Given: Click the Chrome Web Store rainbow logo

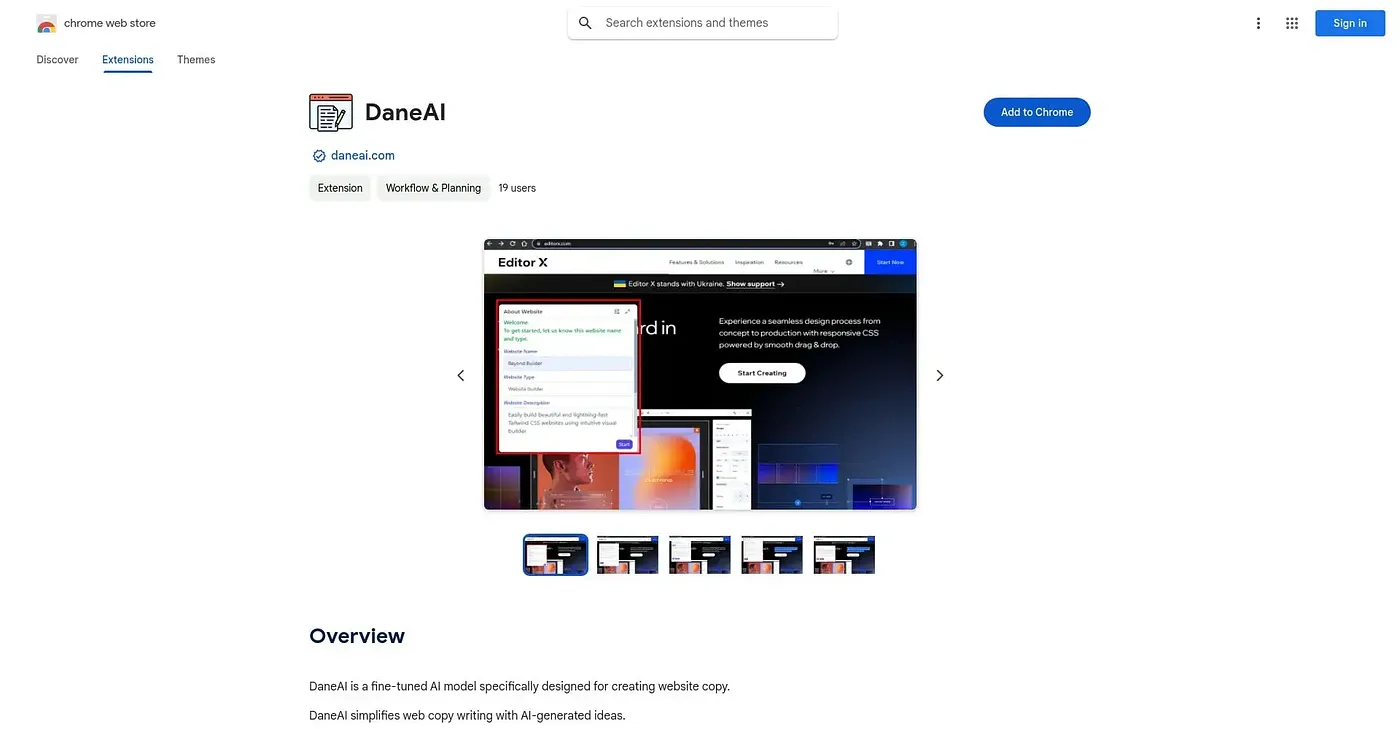Looking at the screenshot, I should coord(46,23).
